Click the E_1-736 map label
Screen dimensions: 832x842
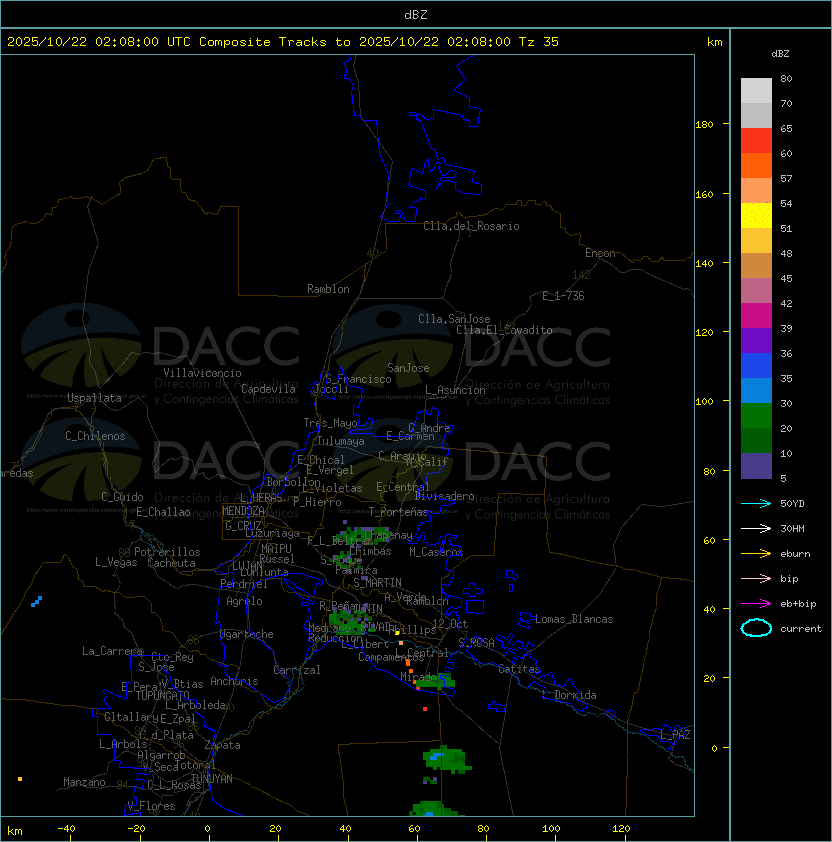563,296
